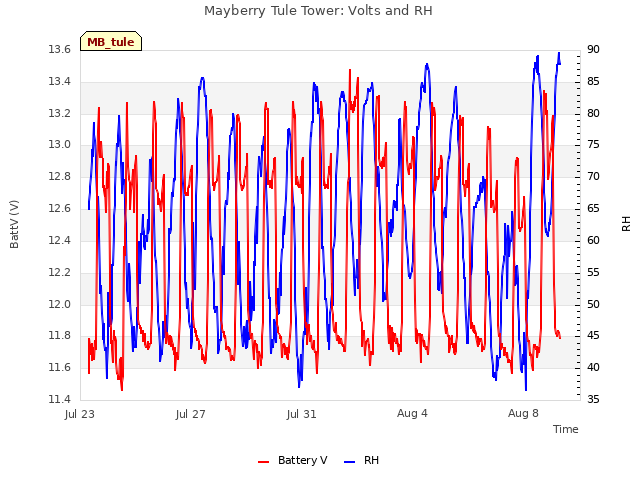Viewport: 640px width, 480px height.
Task: Click the Jul 27 date tick label
Action: click(191, 414)
